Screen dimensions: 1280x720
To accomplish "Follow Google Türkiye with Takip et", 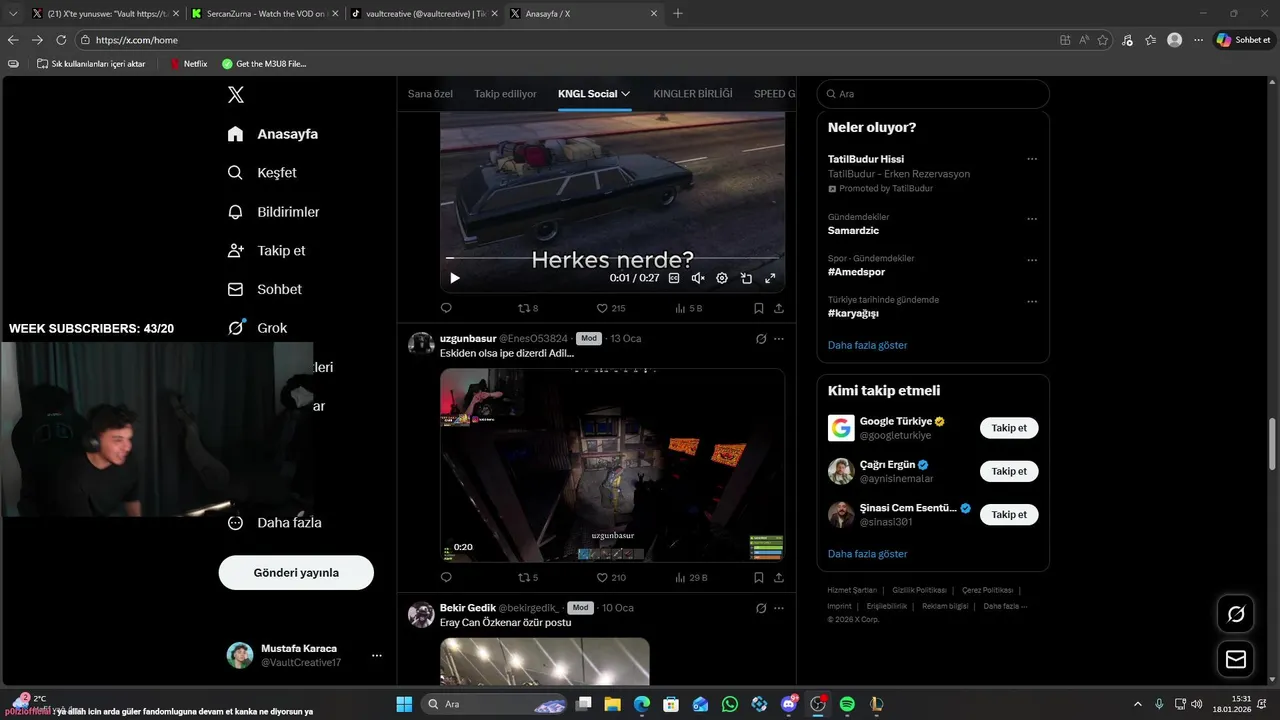I will [x=1009, y=428].
